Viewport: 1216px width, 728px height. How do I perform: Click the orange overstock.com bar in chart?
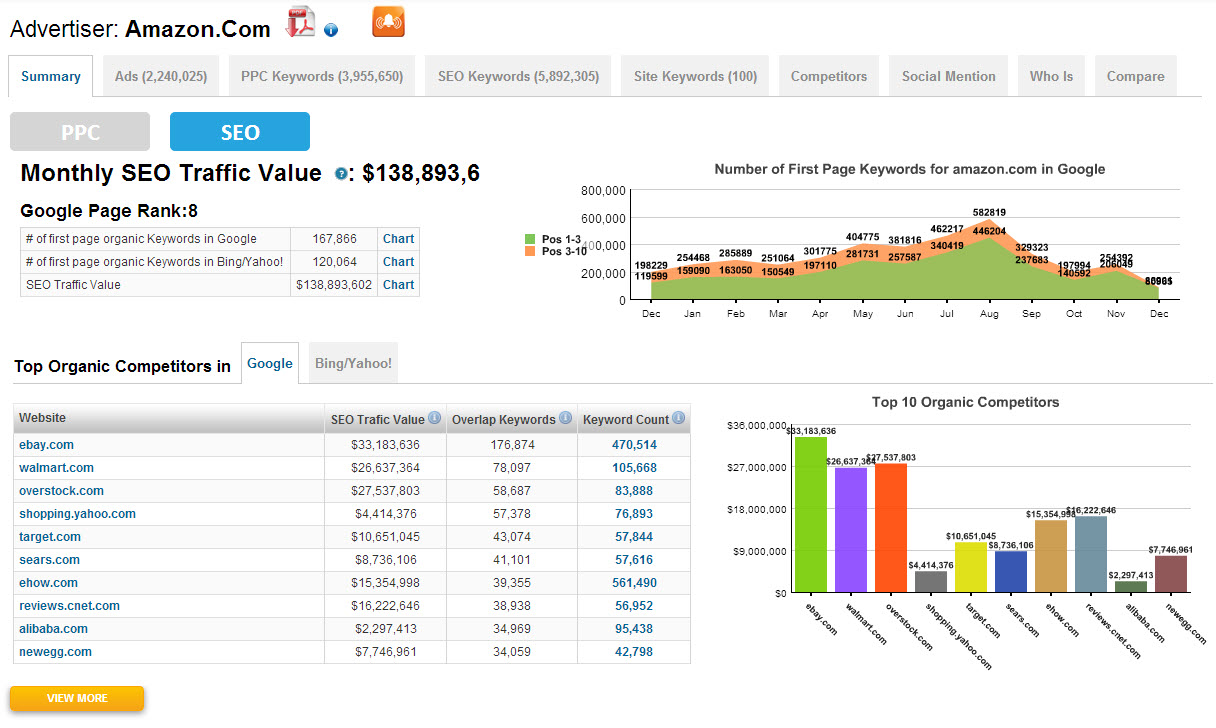coord(891,528)
